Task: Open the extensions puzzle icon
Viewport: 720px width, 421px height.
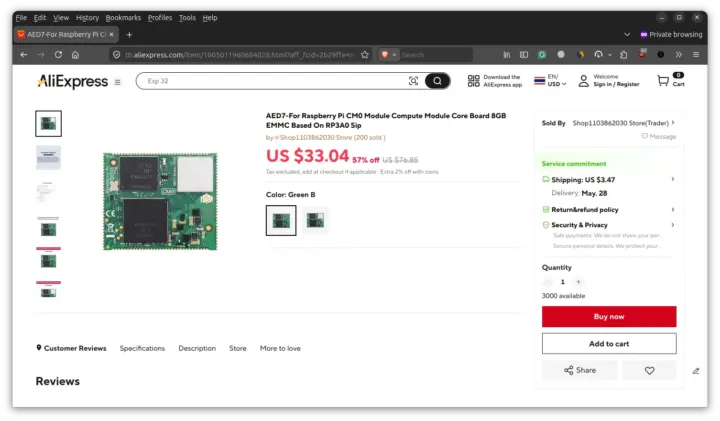Action: 624,55
